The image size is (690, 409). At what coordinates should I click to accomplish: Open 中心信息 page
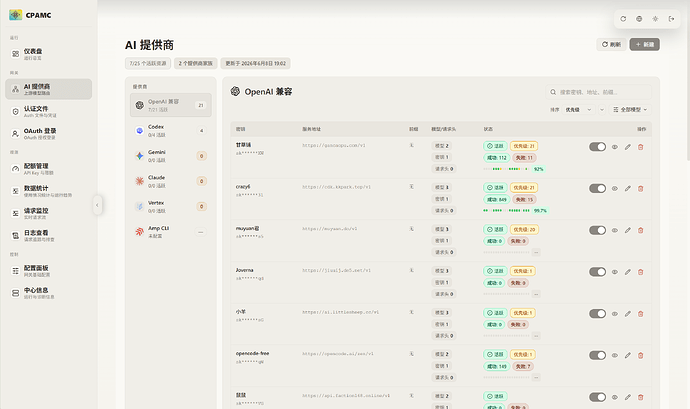coord(48,293)
